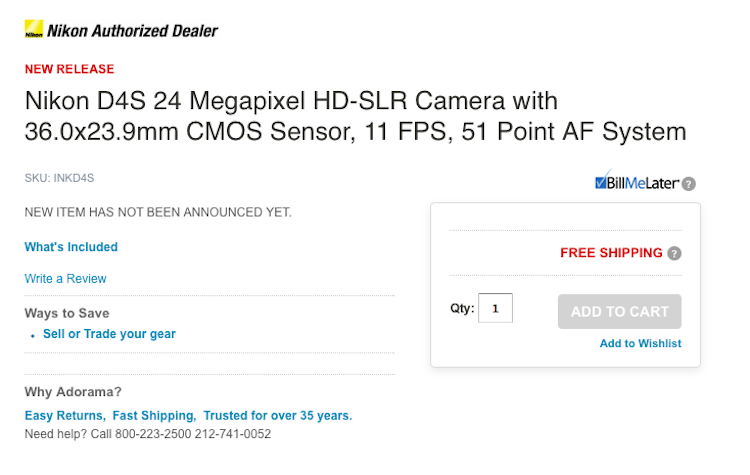This screenshot has width=750, height=475.
Task: Click the Easy Returns link
Action: tap(64, 415)
